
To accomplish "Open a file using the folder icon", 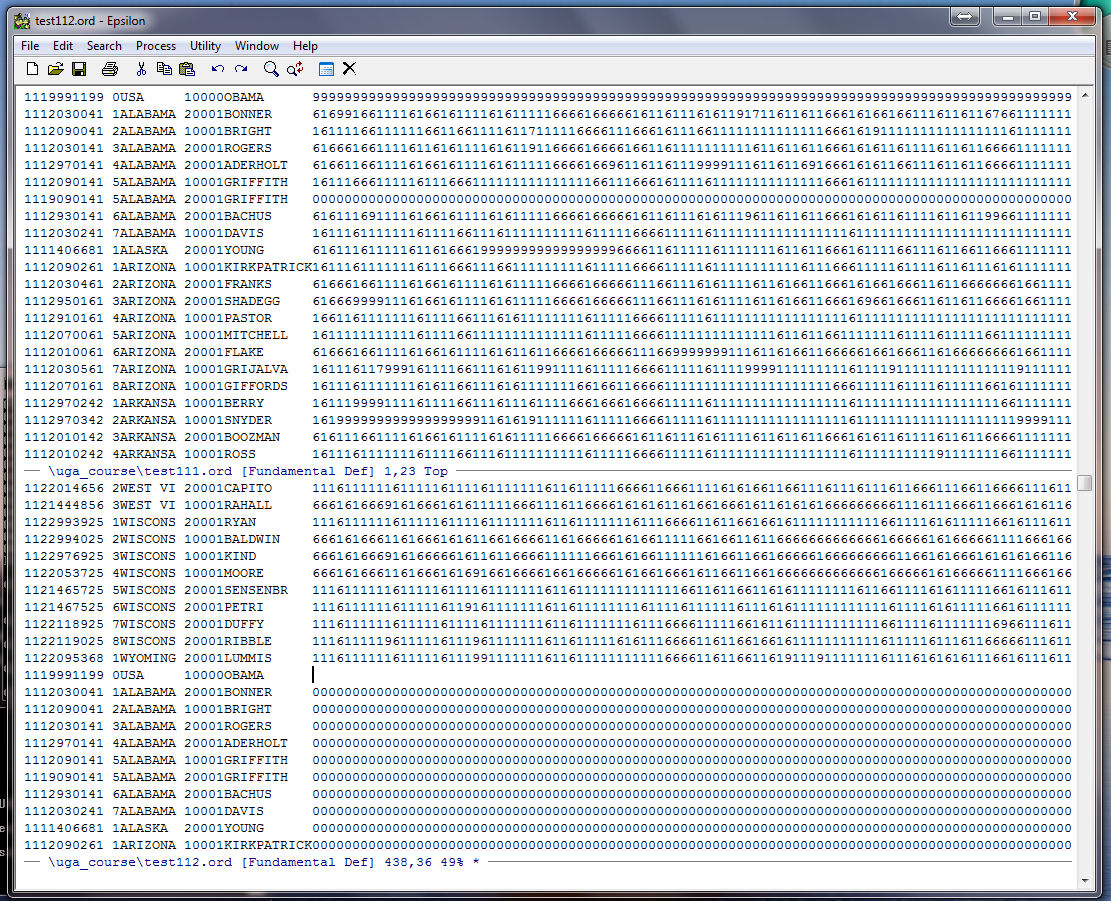I will click(x=55, y=69).
